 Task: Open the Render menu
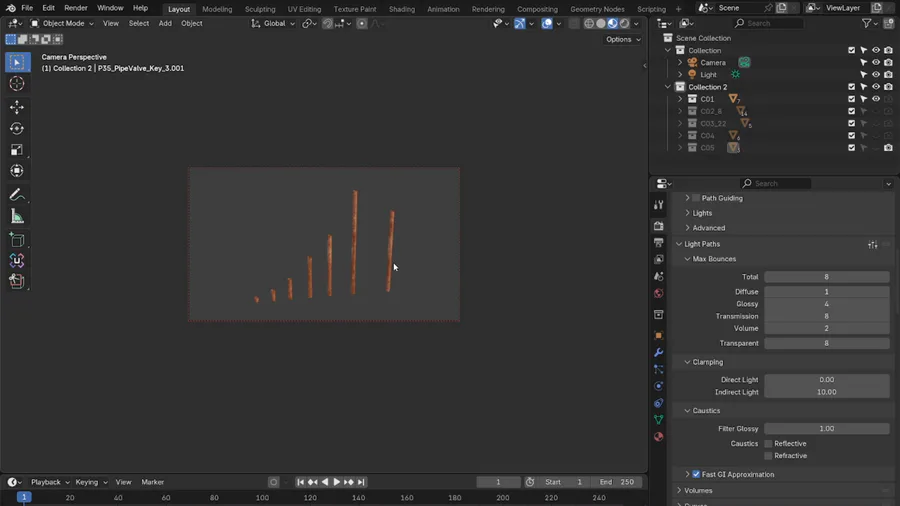pyautogui.click(x=76, y=8)
